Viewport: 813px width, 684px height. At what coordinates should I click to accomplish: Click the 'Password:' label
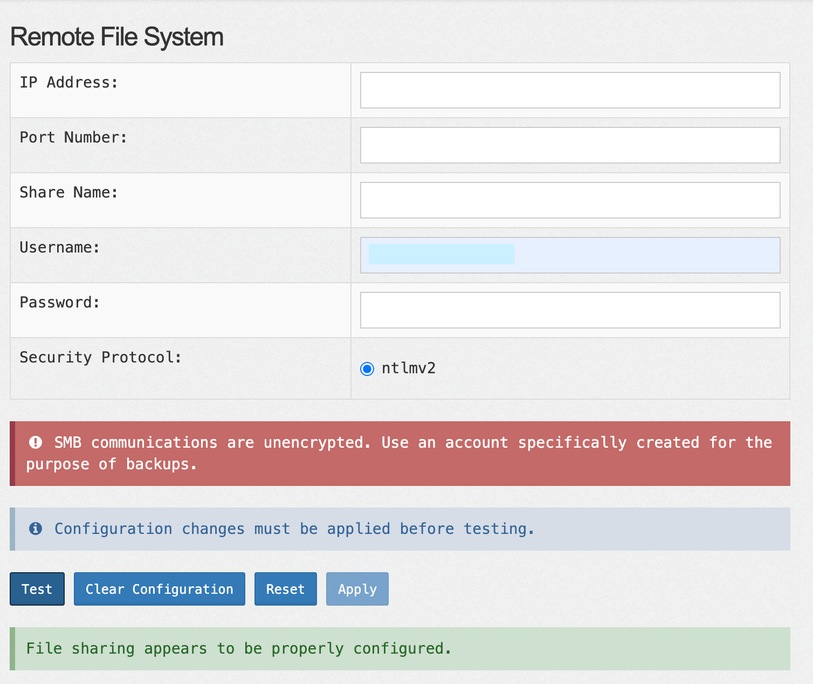[60, 302]
